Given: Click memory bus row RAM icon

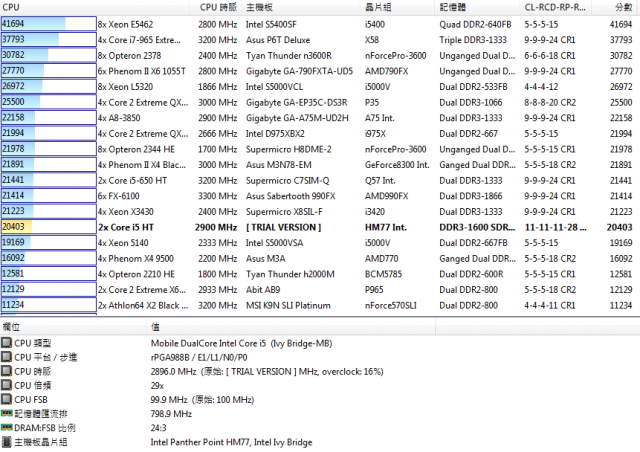Looking at the screenshot, I should pos(7,414).
